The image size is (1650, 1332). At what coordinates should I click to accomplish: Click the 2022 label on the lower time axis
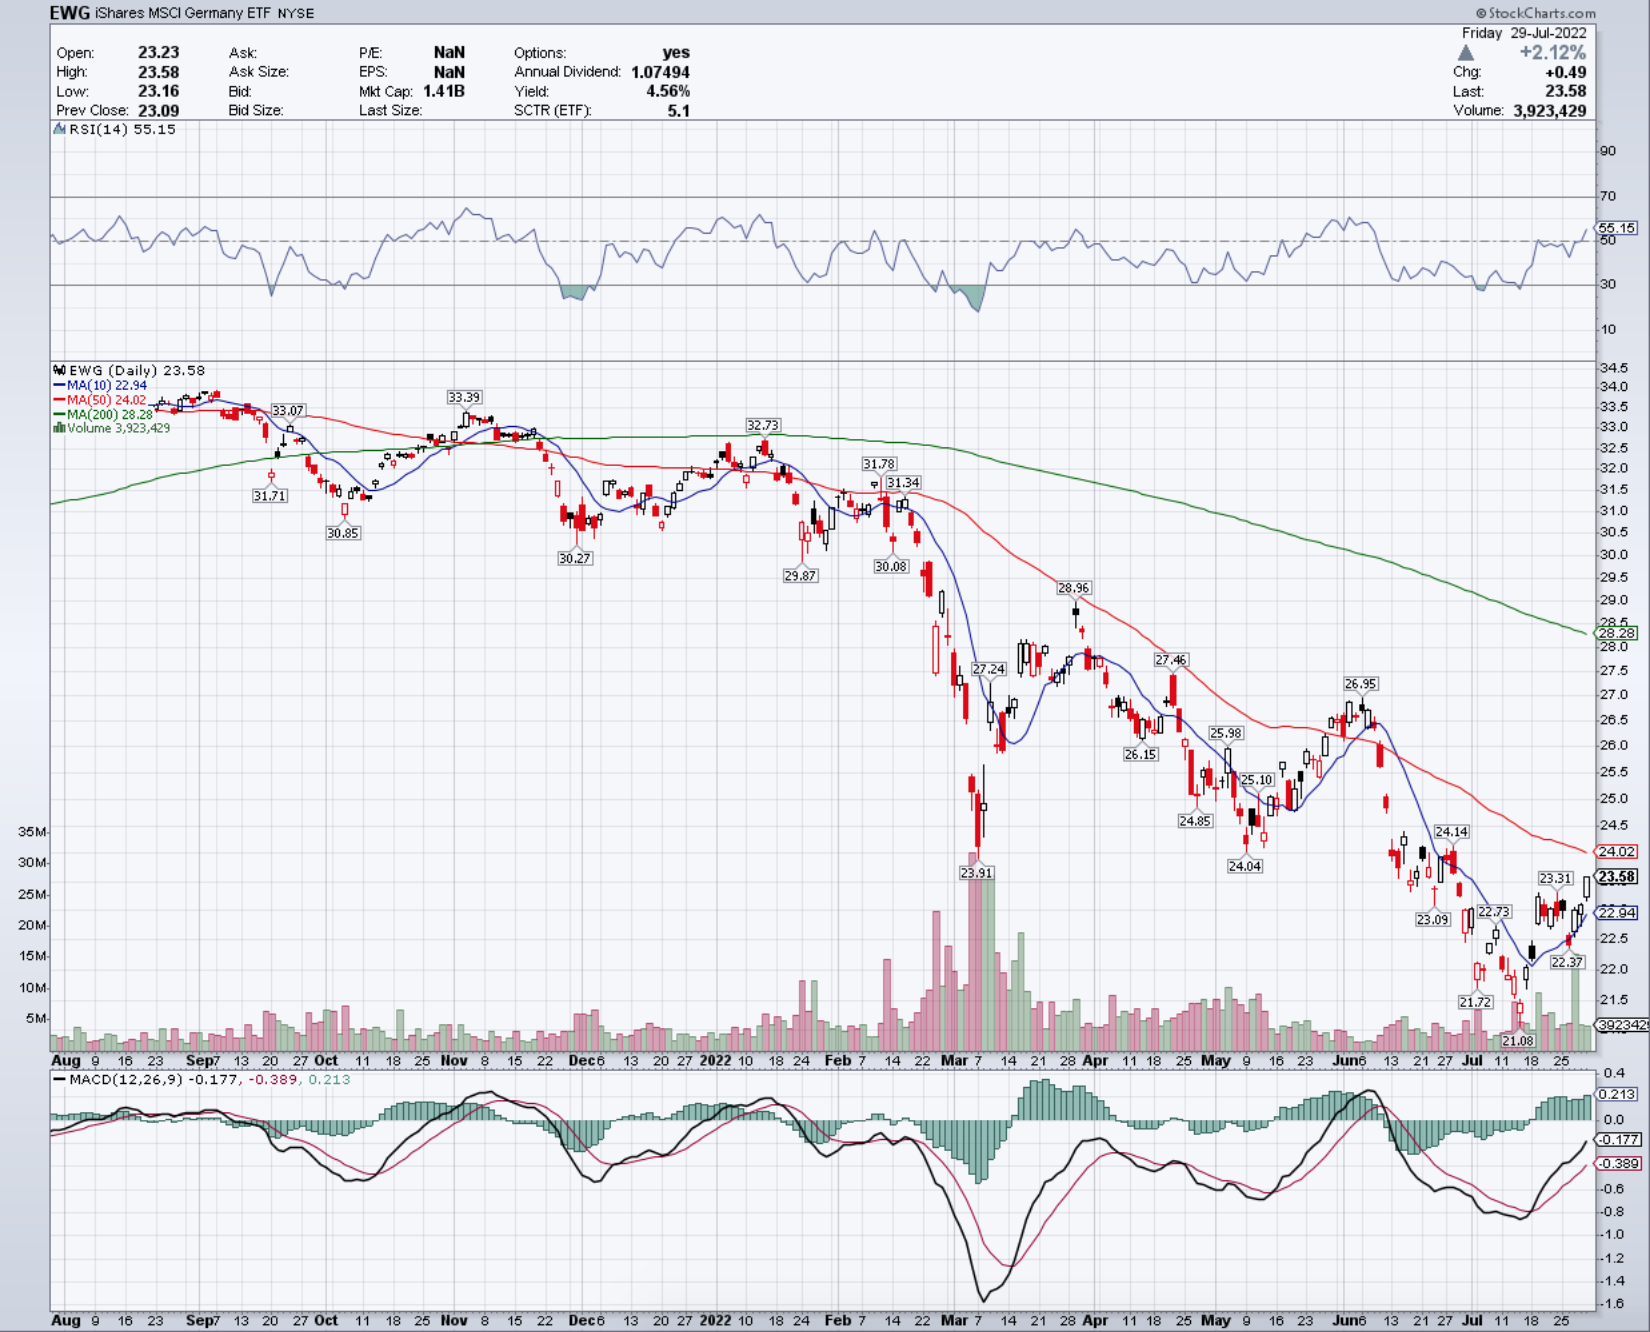716,1320
